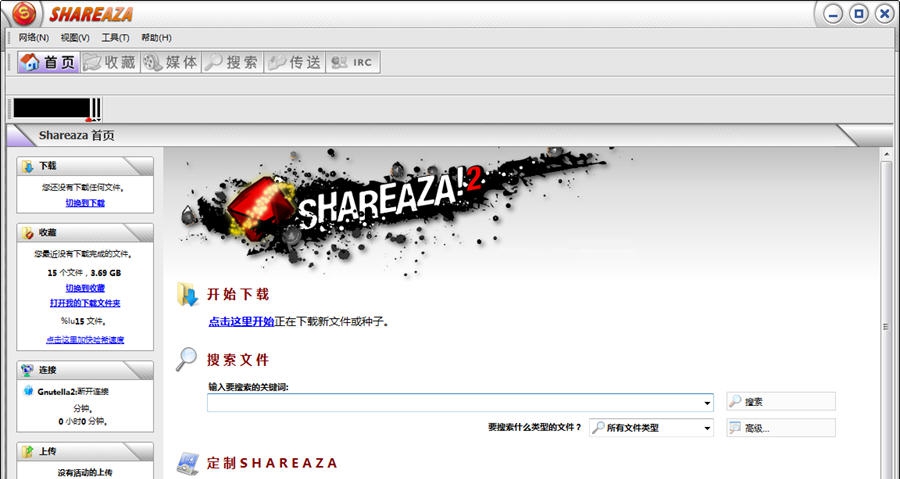Switch to the 收藏 library tab
Image resolution: width=900 pixels, height=479 pixels.
click(x=109, y=63)
